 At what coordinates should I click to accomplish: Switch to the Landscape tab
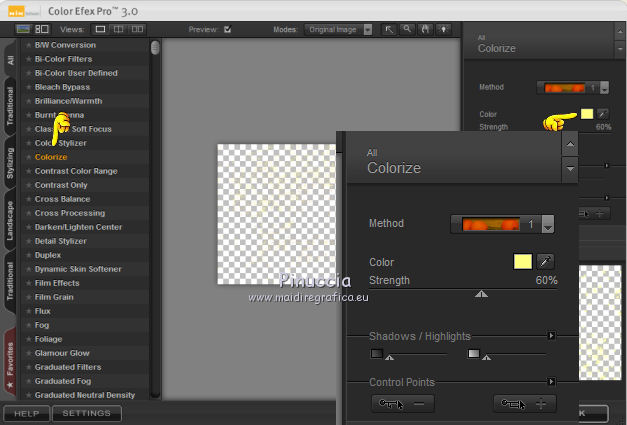10,220
